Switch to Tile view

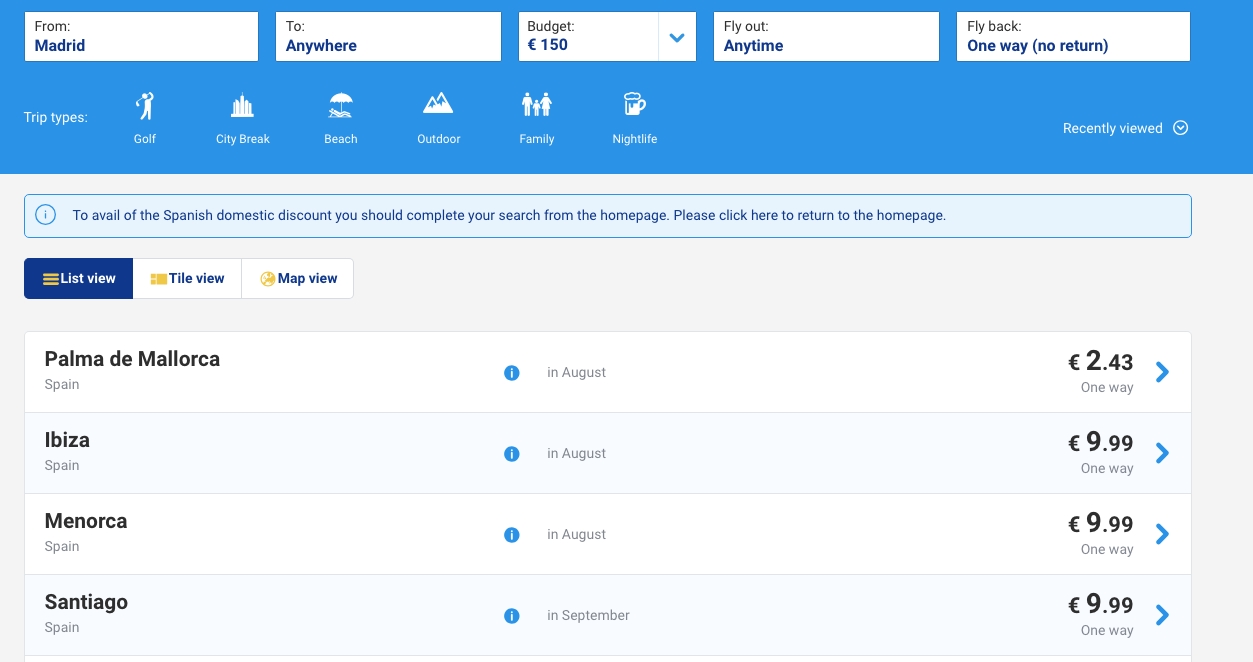pos(187,279)
